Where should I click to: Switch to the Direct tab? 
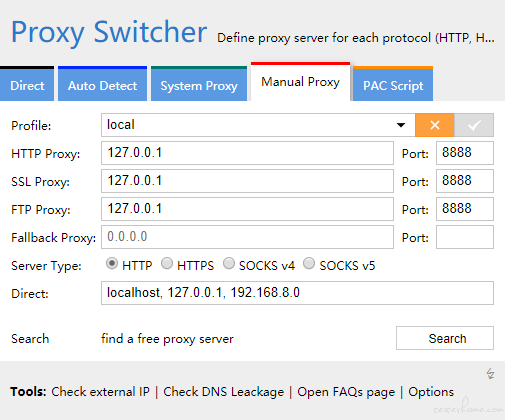coord(27,84)
